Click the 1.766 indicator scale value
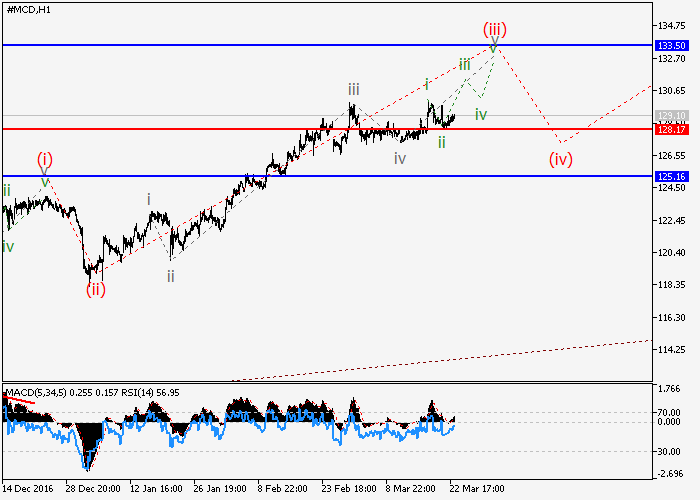The image size is (700, 500). tap(669, 389)
